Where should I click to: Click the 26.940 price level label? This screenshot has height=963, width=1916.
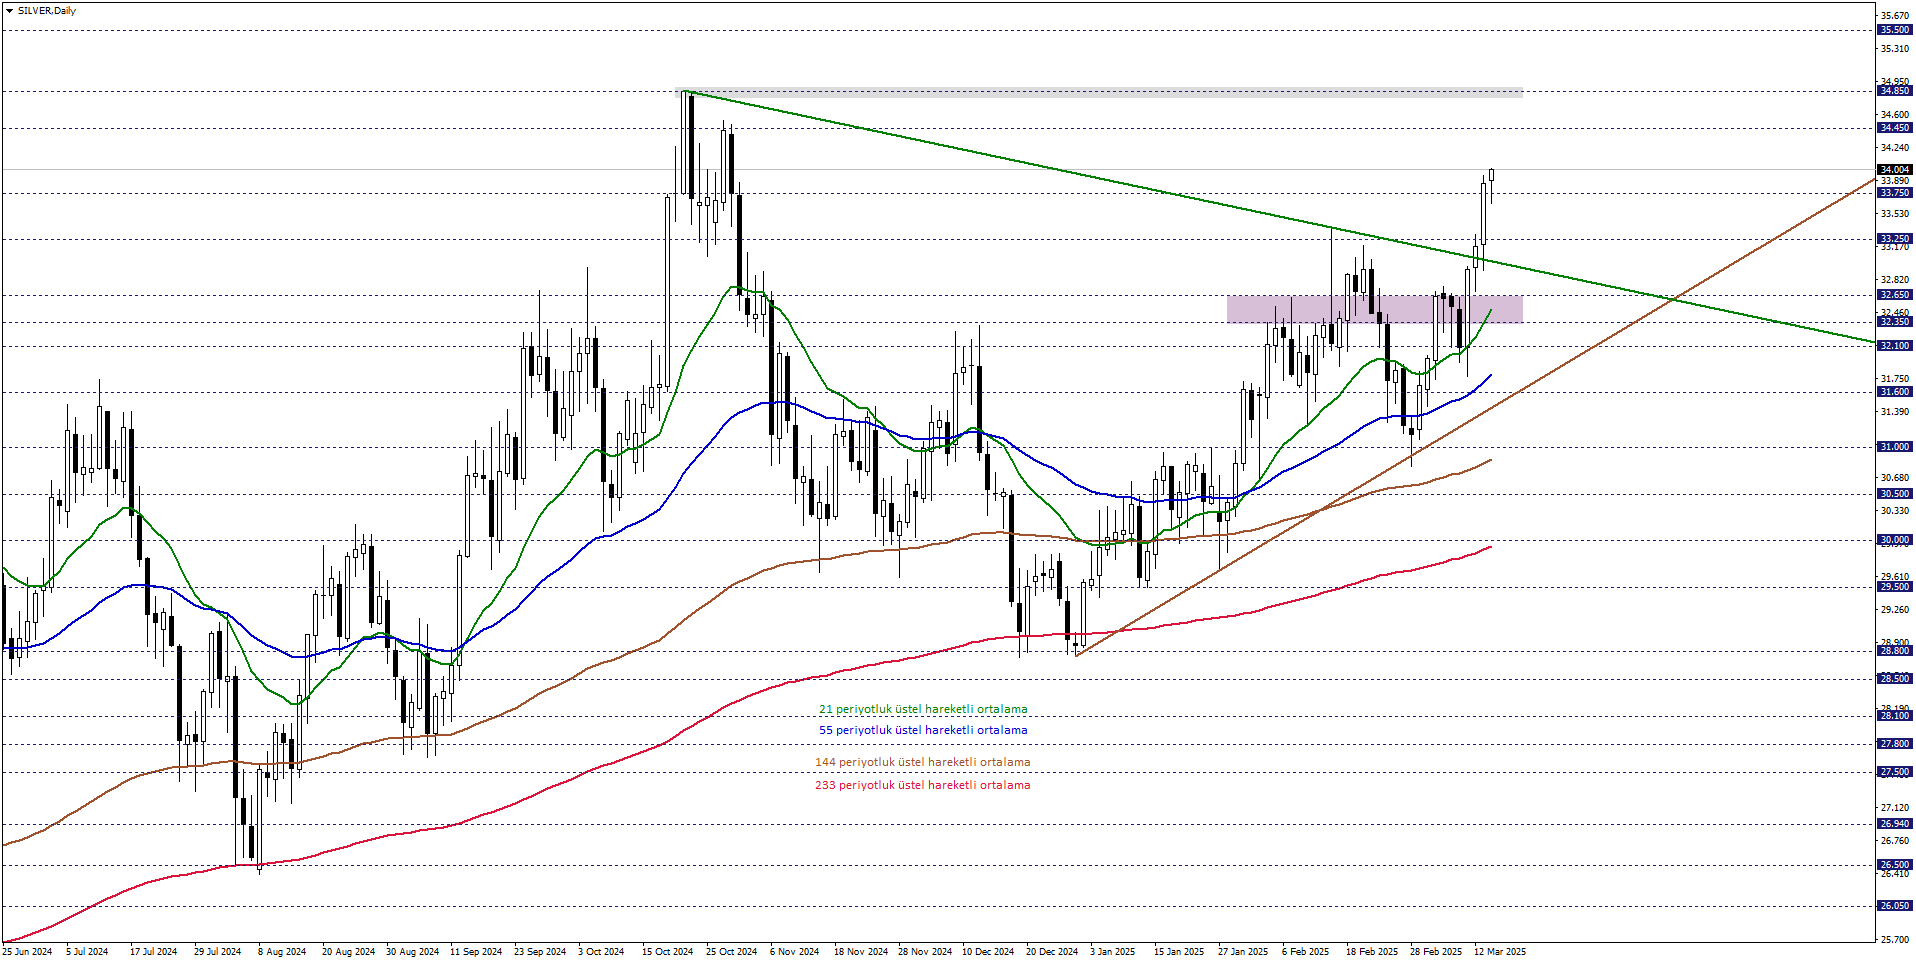(1895, 824)
